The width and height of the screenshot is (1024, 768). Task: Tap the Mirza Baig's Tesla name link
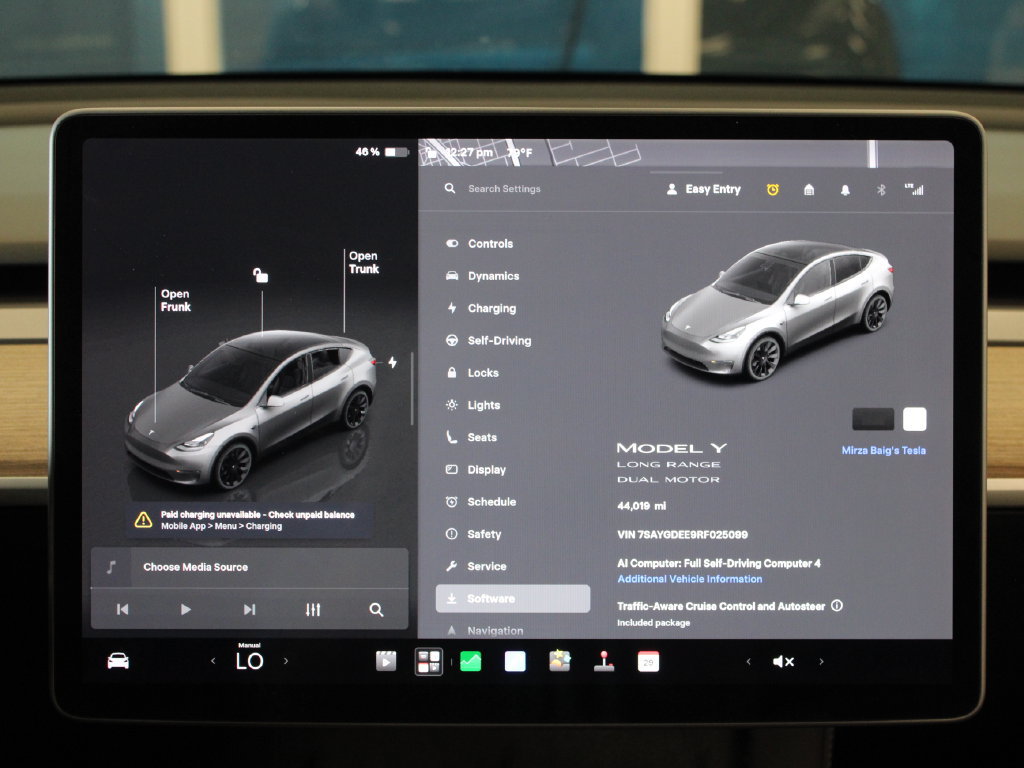pos(884,450)
